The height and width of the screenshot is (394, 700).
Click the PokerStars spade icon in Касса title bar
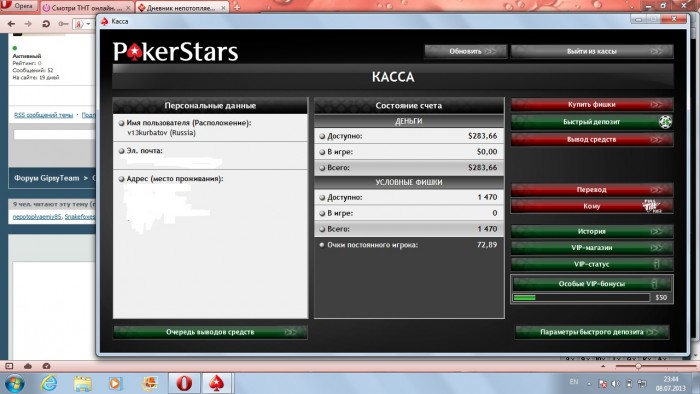coord(104,21)
